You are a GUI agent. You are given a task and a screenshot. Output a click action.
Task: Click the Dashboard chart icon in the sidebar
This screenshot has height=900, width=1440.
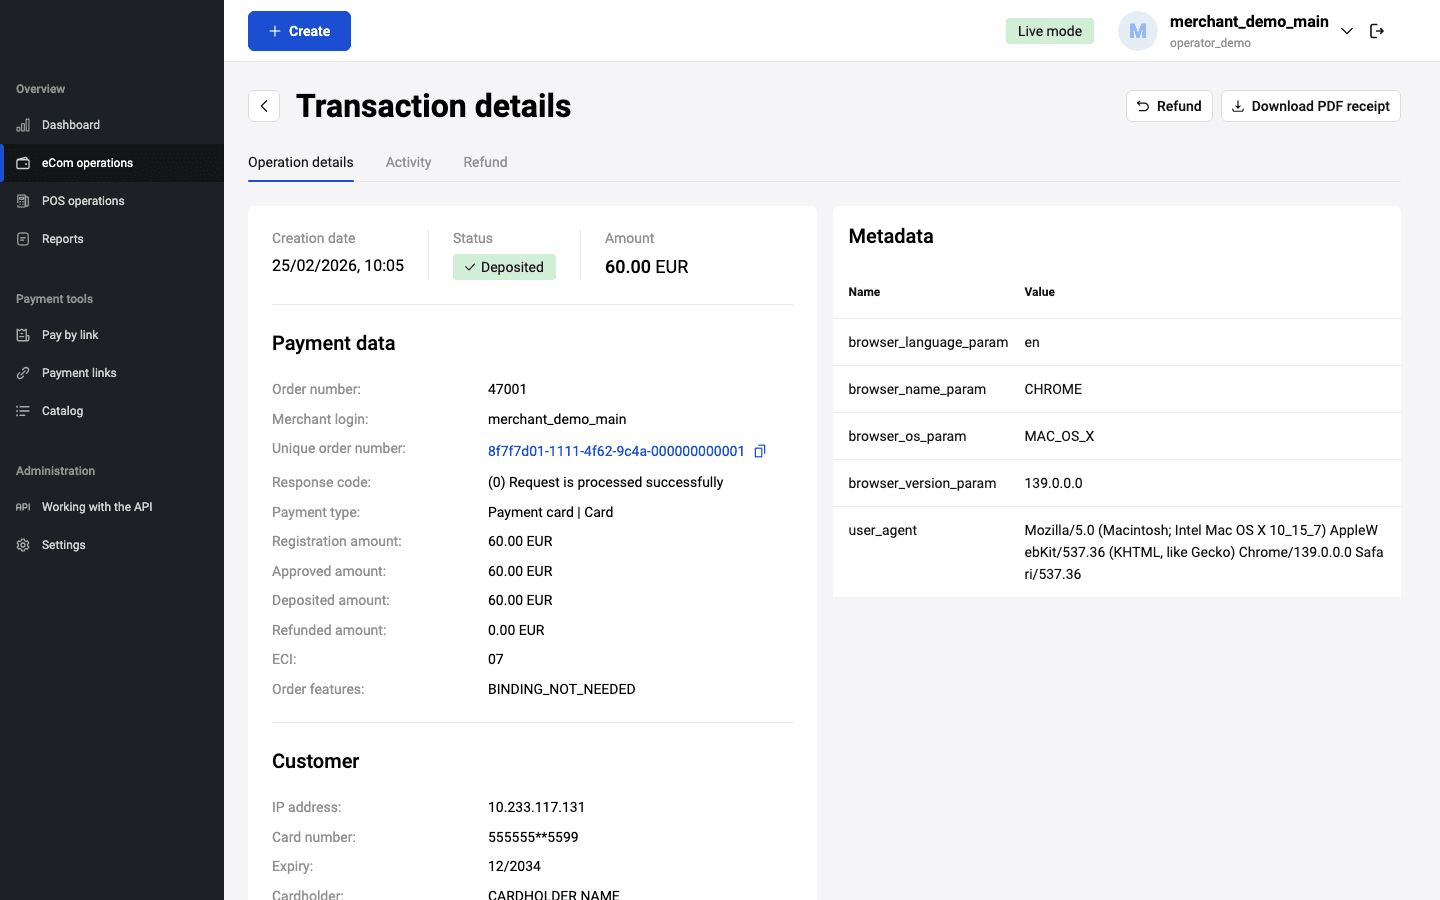tap(23, 125)
